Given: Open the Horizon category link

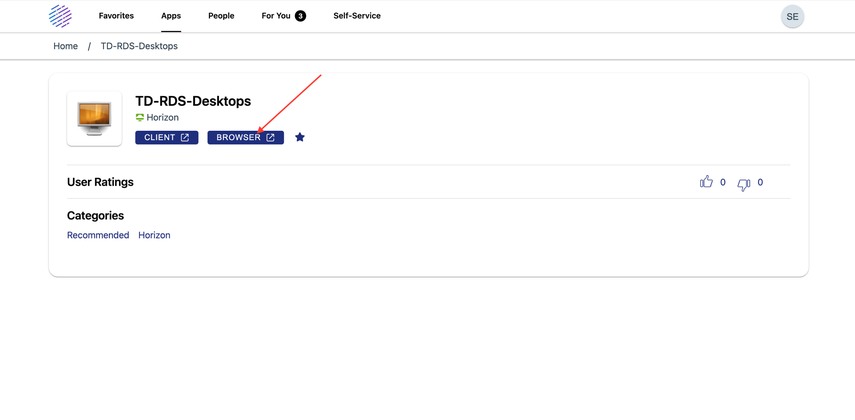Looking at the screenshot, I should point(154,235).
